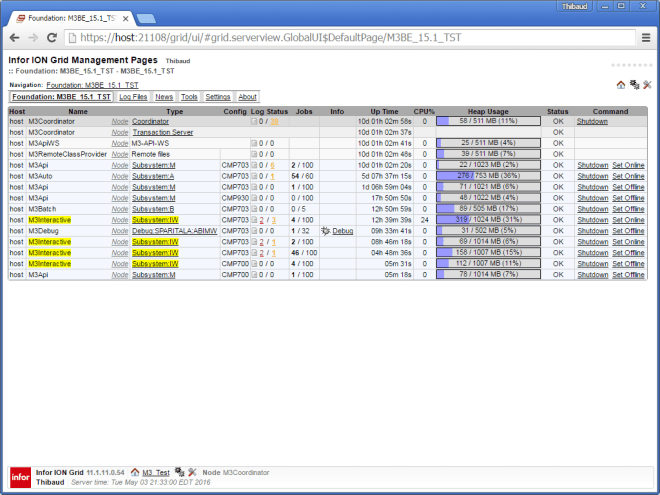Open the log file icon for M3ApiWS
660x495 pixels.
(255, 143)
